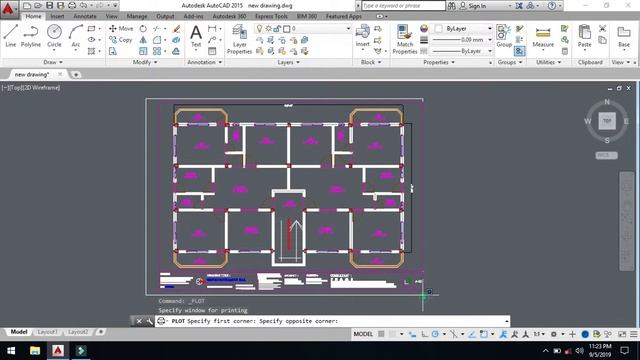640x360 pixels.
Task: Click the Table annotation icon
Action: [x=212, y=51]
